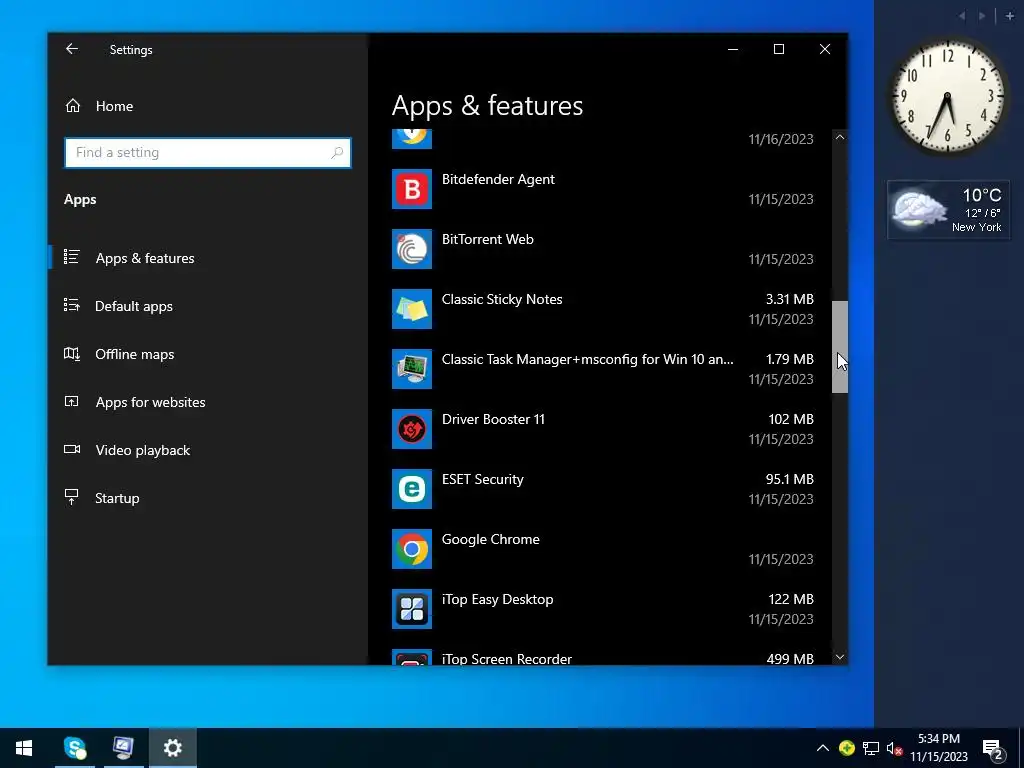The height and width of the screenshot is (768, 1024).
Task: Click the Settings gear on the taskbar
Action: 172,748
